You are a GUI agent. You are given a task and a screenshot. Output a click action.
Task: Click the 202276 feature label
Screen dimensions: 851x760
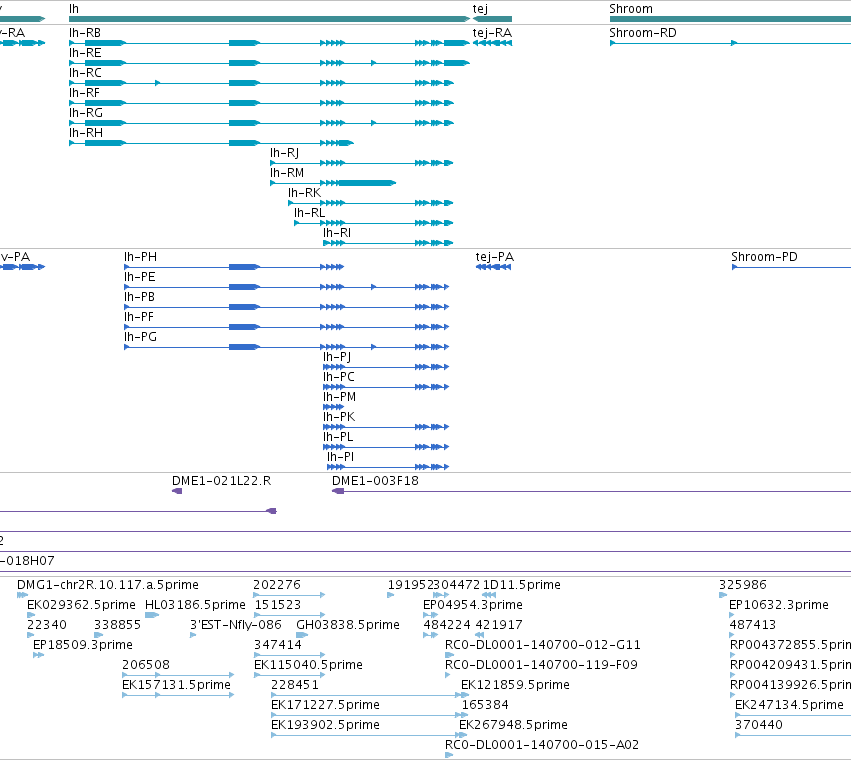[276, 585]
